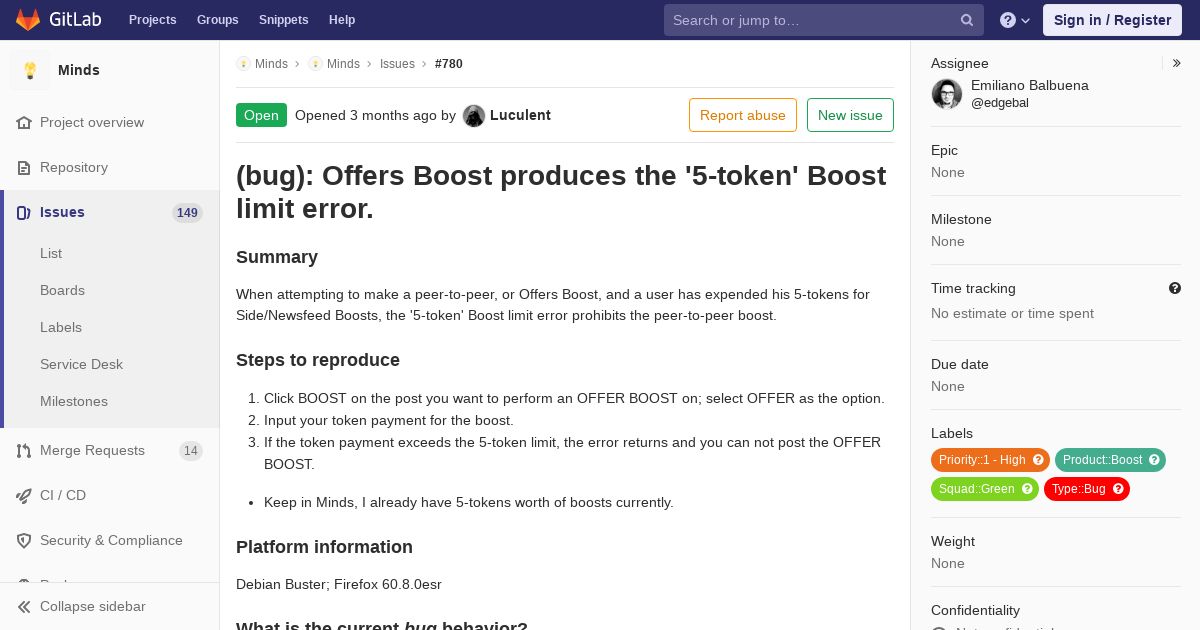Click help icon on Product::Boost label
1200x630 pixels.
tap(1154, 460)
